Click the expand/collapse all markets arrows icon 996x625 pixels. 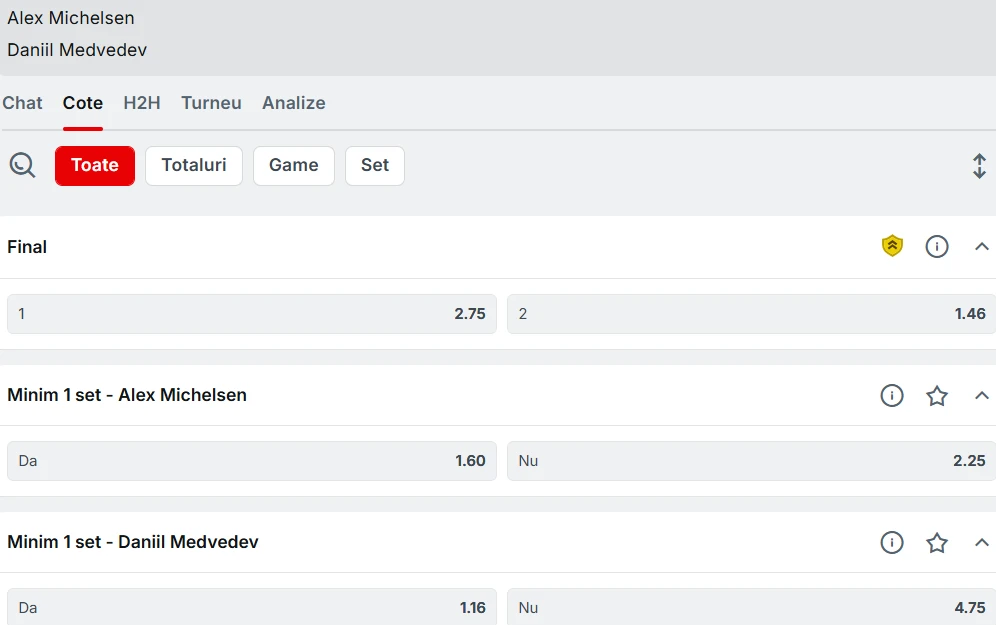tap(979, 166)
